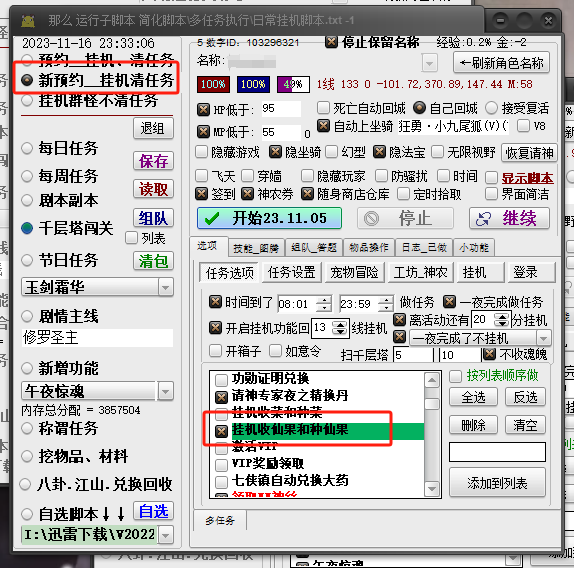The width and height of the screenshot is (574, 568).
Task: Switch to the 小功能 tab
Action: pos(474,248)
